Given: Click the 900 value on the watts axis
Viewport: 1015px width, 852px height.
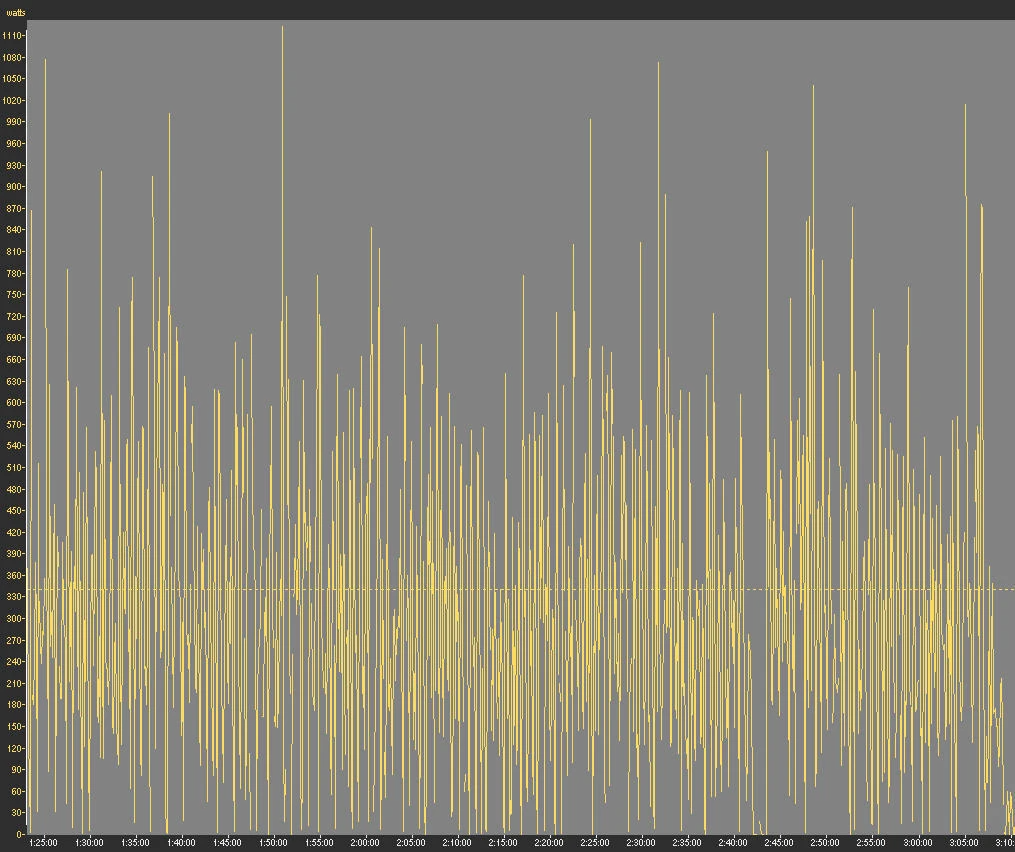Looking at the screenshot, I should point(14,187).
